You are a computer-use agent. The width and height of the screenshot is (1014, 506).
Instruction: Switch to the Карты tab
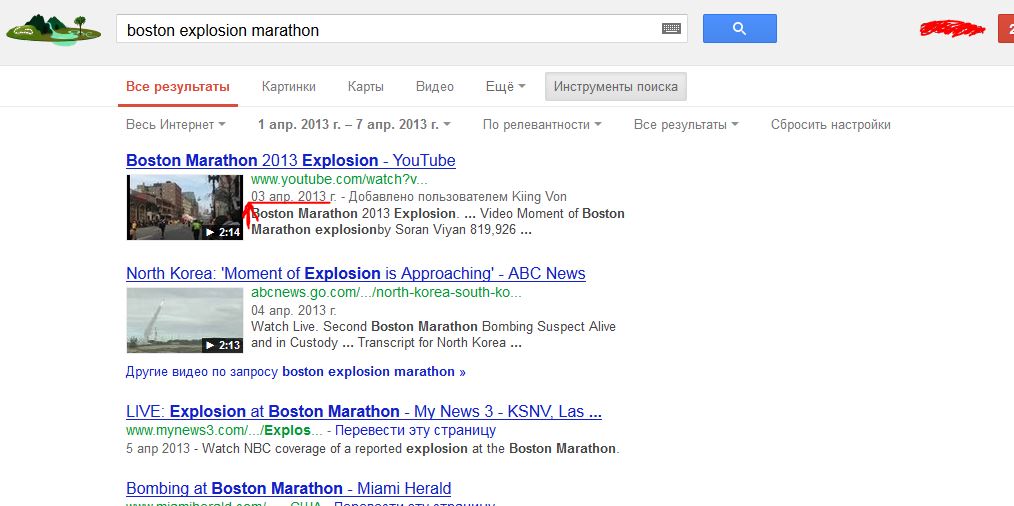pyautogui.click(x=365, y=87)
